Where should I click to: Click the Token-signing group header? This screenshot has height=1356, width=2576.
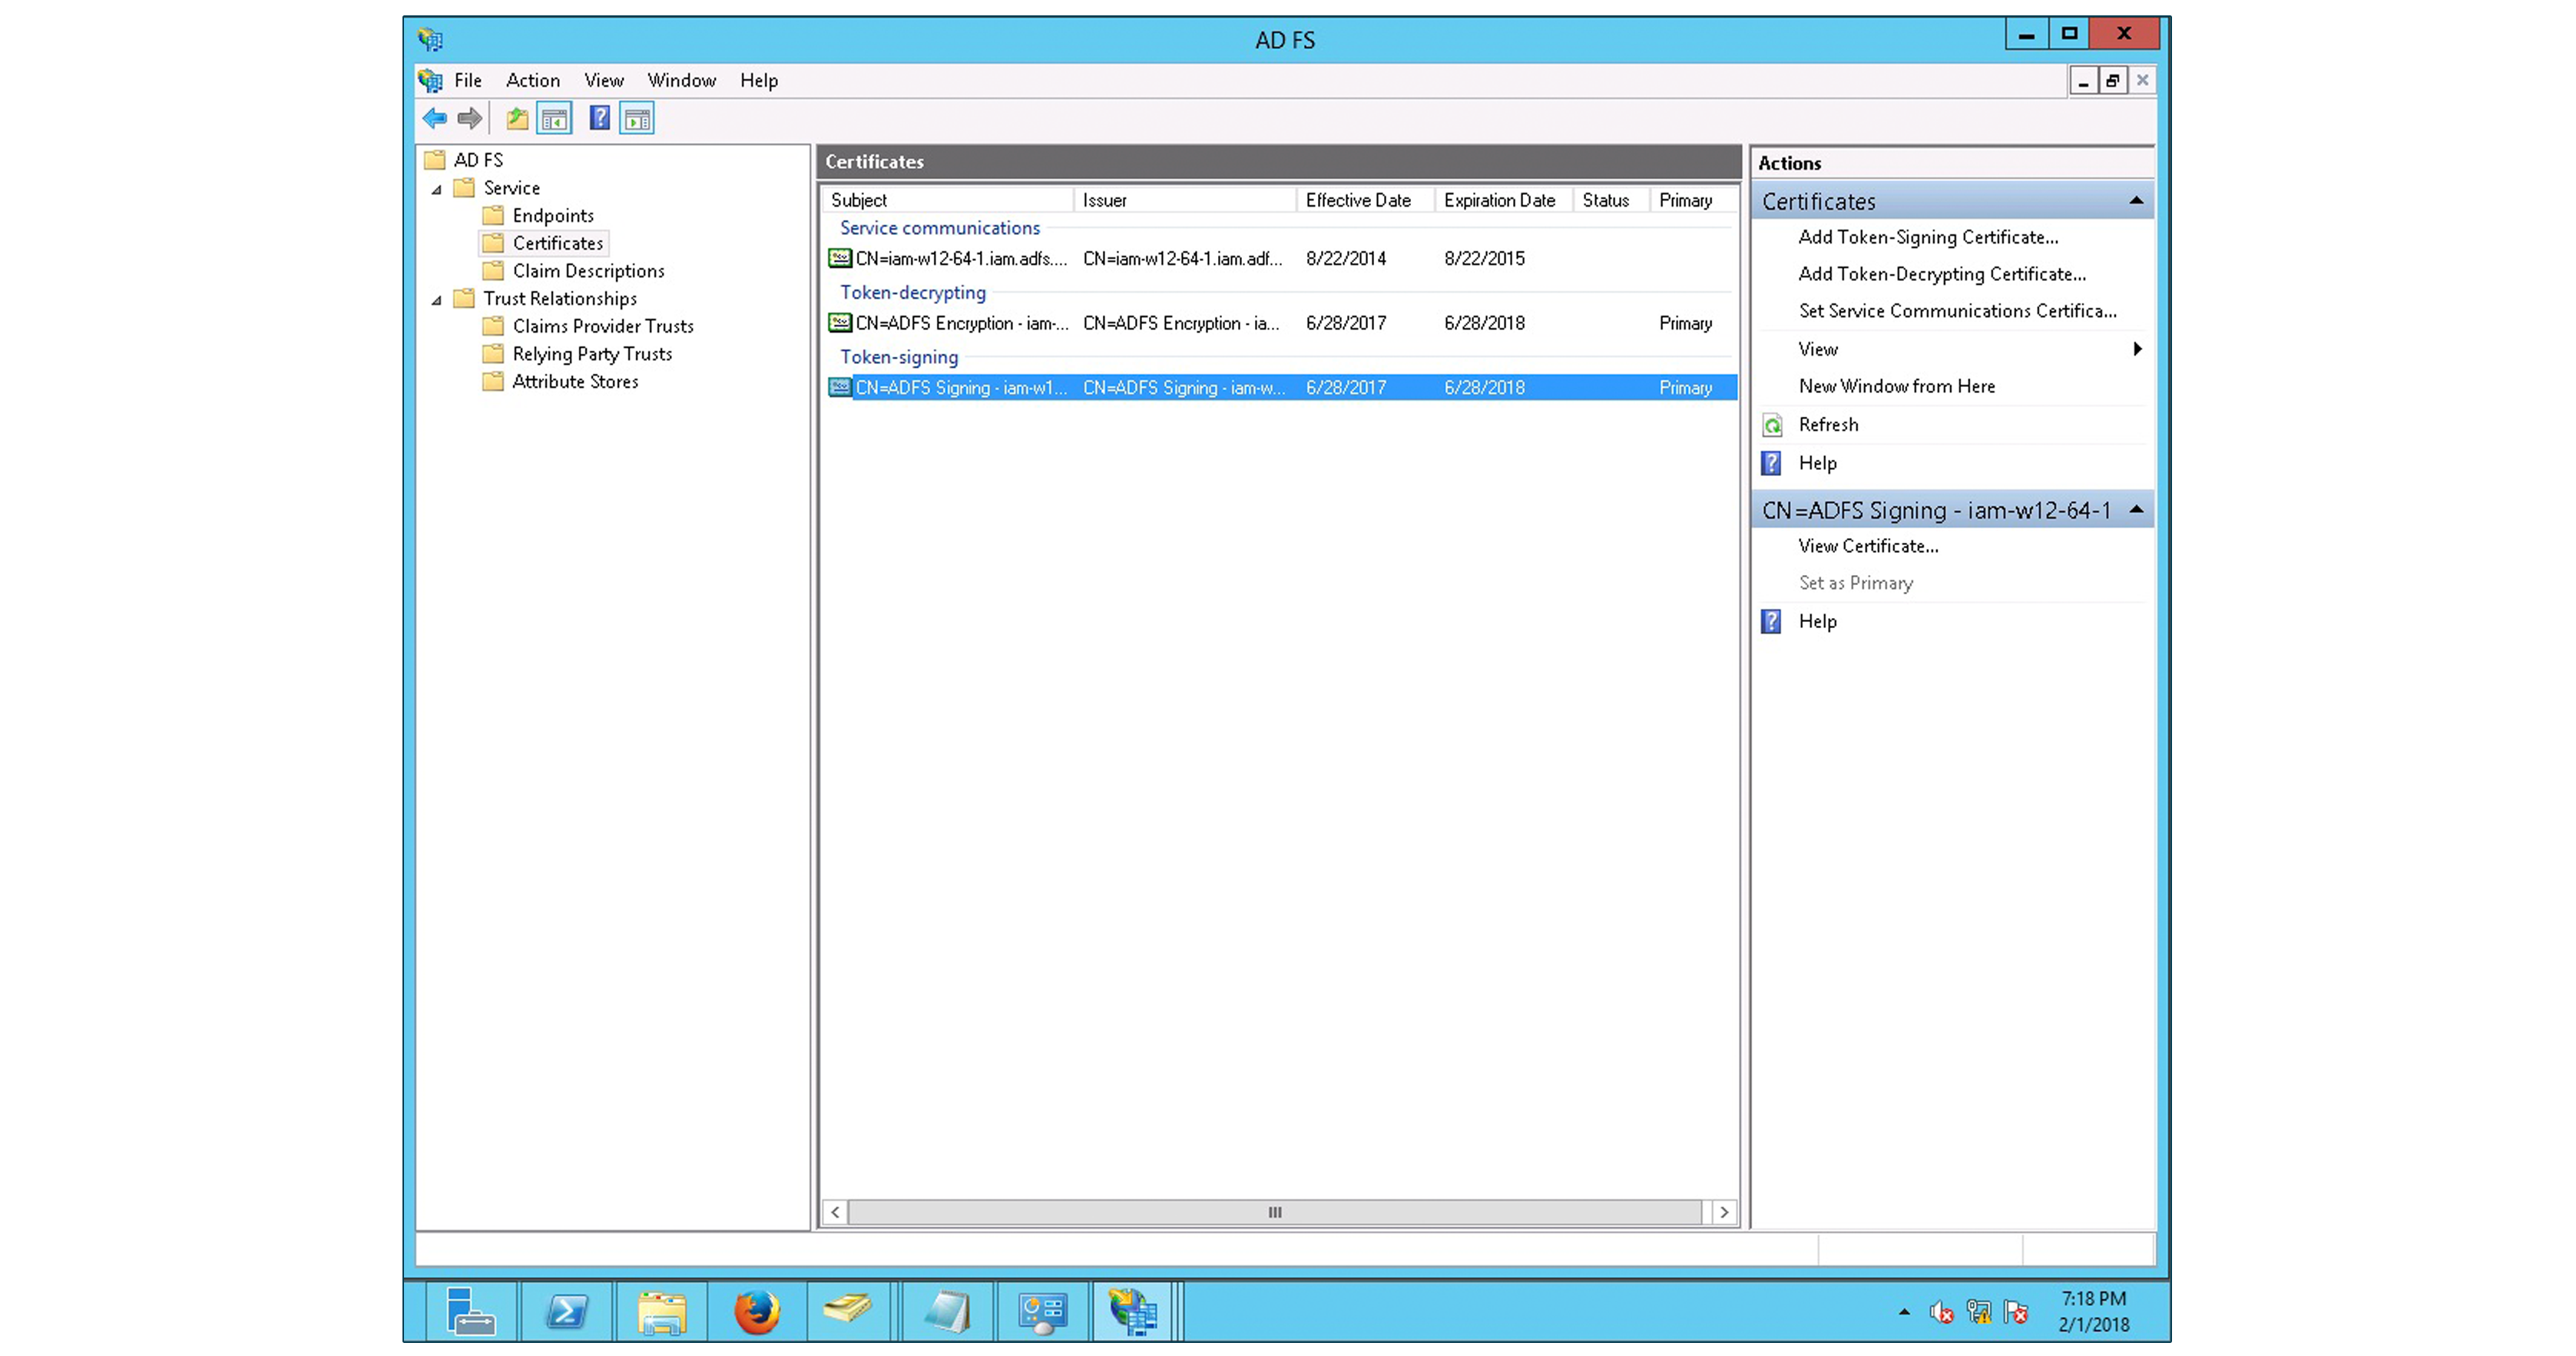(x=898, y=357)
